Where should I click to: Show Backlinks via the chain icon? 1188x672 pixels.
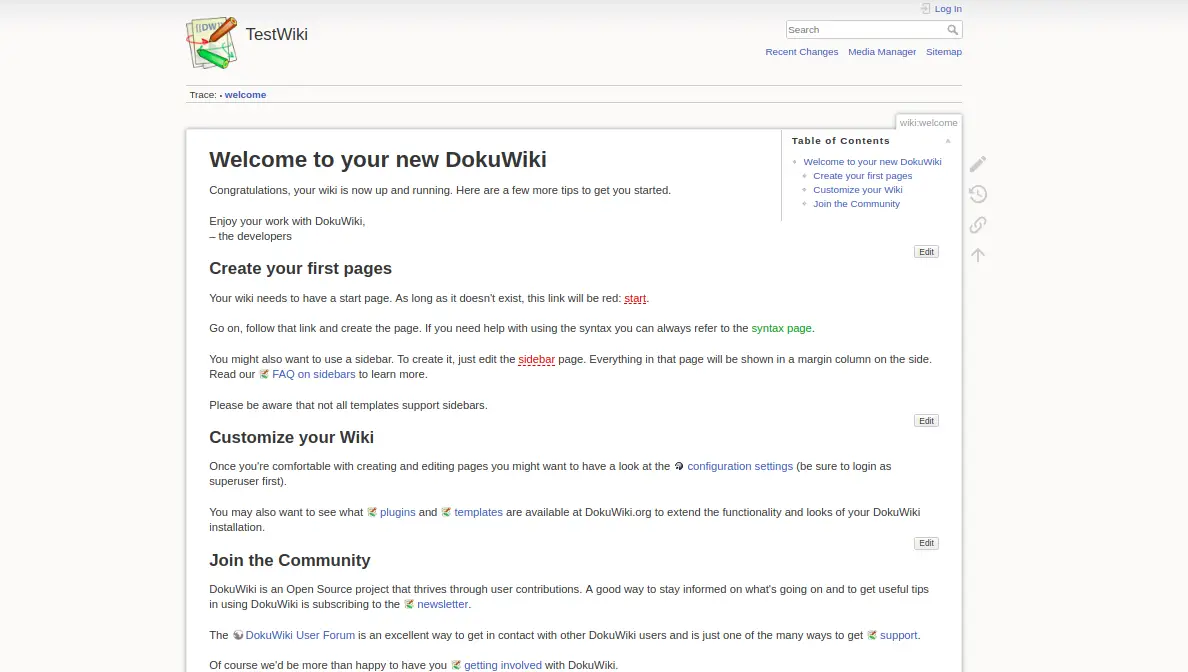pyautogui.click(x=977, y=224)
